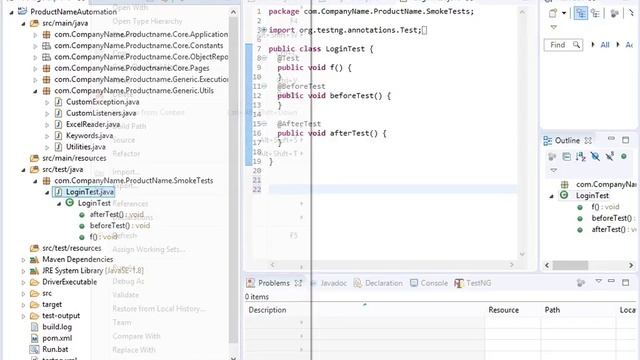Select Utilities.java in Package Explorer
Image resolution: width=640 pixels, height=360 pixels.
coord(86,147)
